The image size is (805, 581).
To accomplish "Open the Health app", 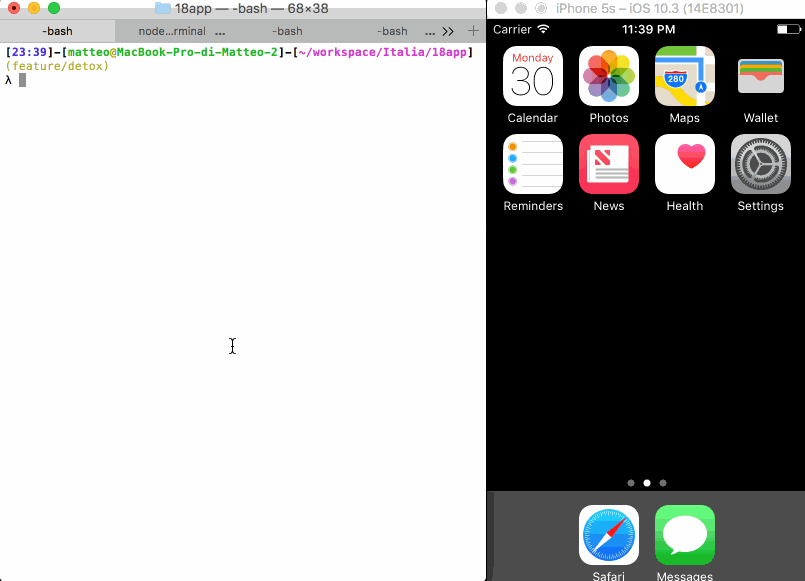I will pos(684,164).
